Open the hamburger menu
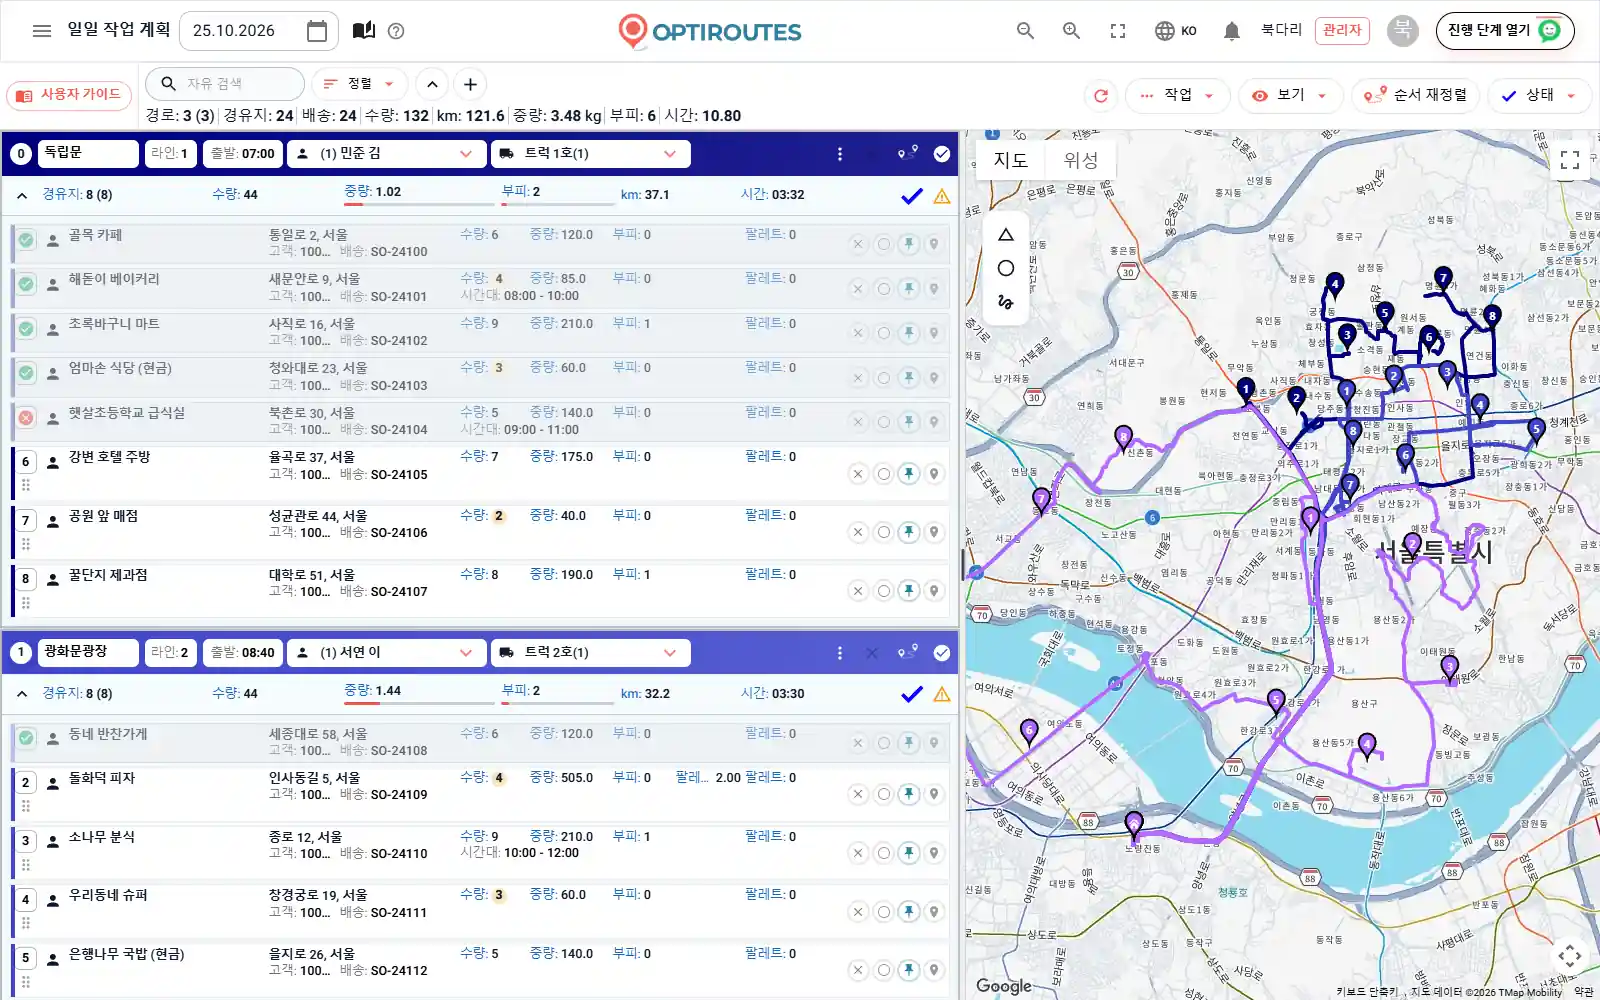This screenshot has width=1600, height=1000. tap(42, 31)
